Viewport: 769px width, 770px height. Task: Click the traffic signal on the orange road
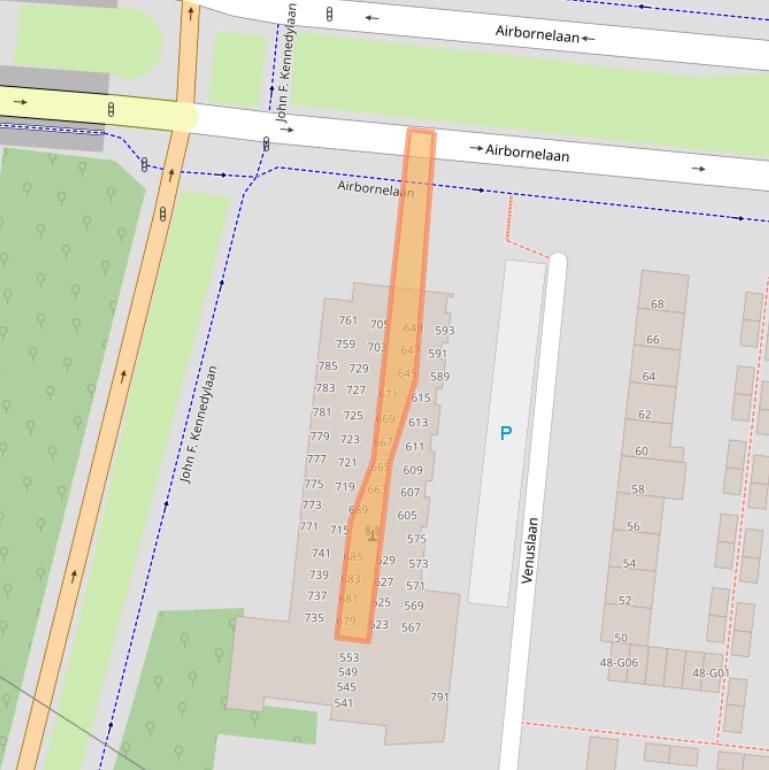pos(162,213)
